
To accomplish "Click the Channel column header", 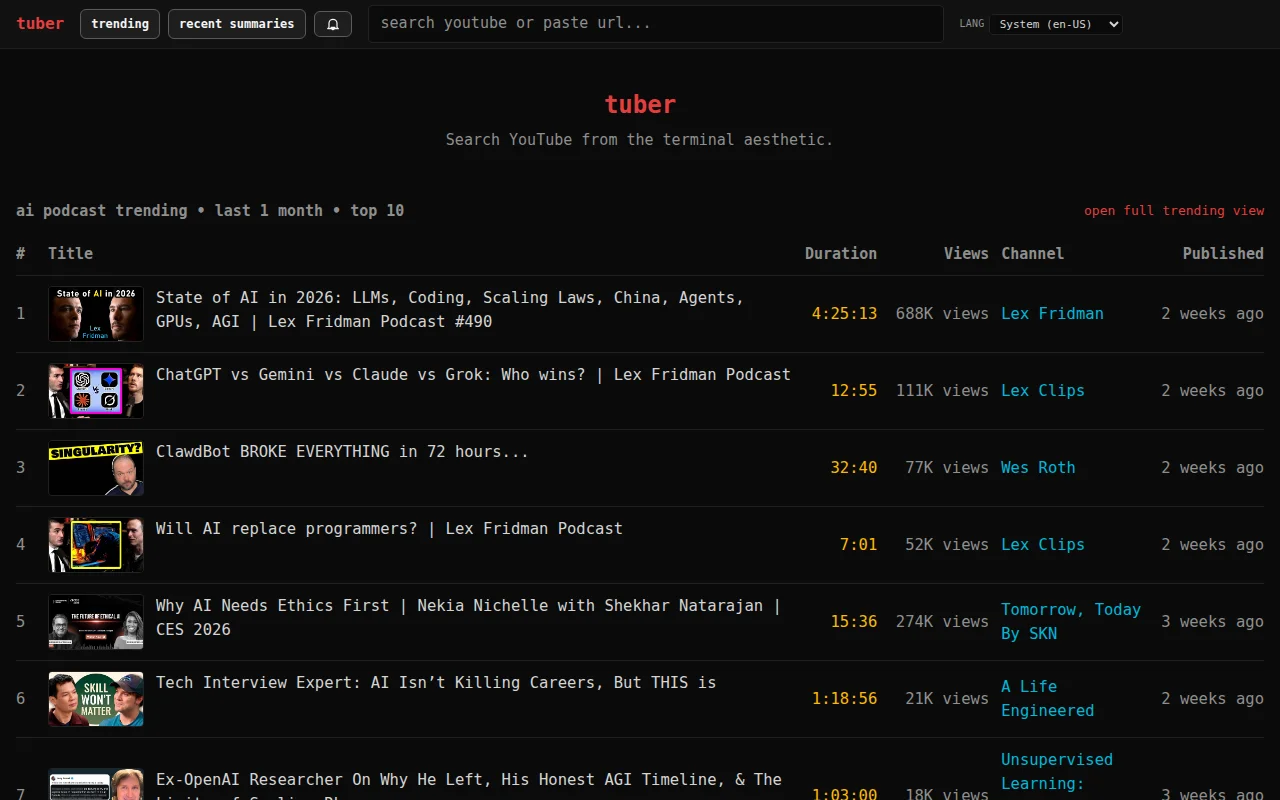I will pos(1032,253).
